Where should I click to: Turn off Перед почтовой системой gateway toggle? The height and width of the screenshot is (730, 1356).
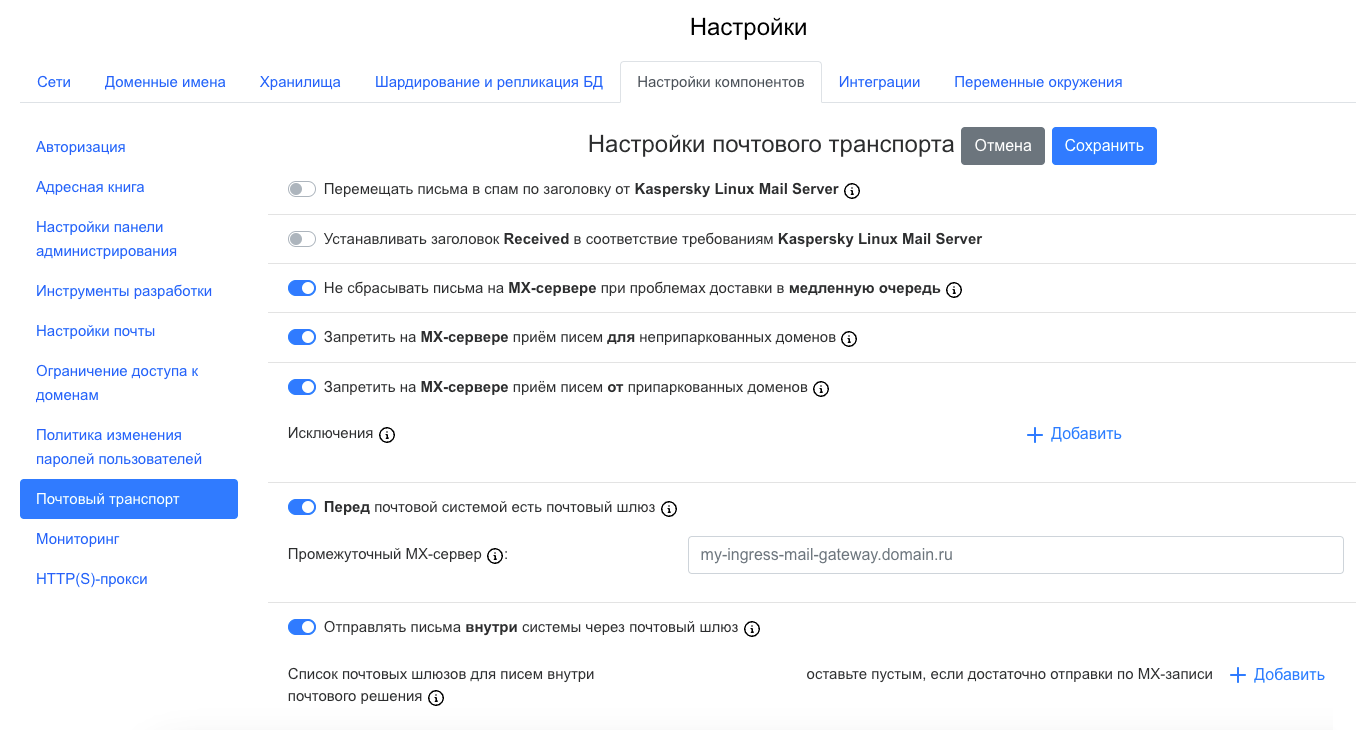coord(301,507)
